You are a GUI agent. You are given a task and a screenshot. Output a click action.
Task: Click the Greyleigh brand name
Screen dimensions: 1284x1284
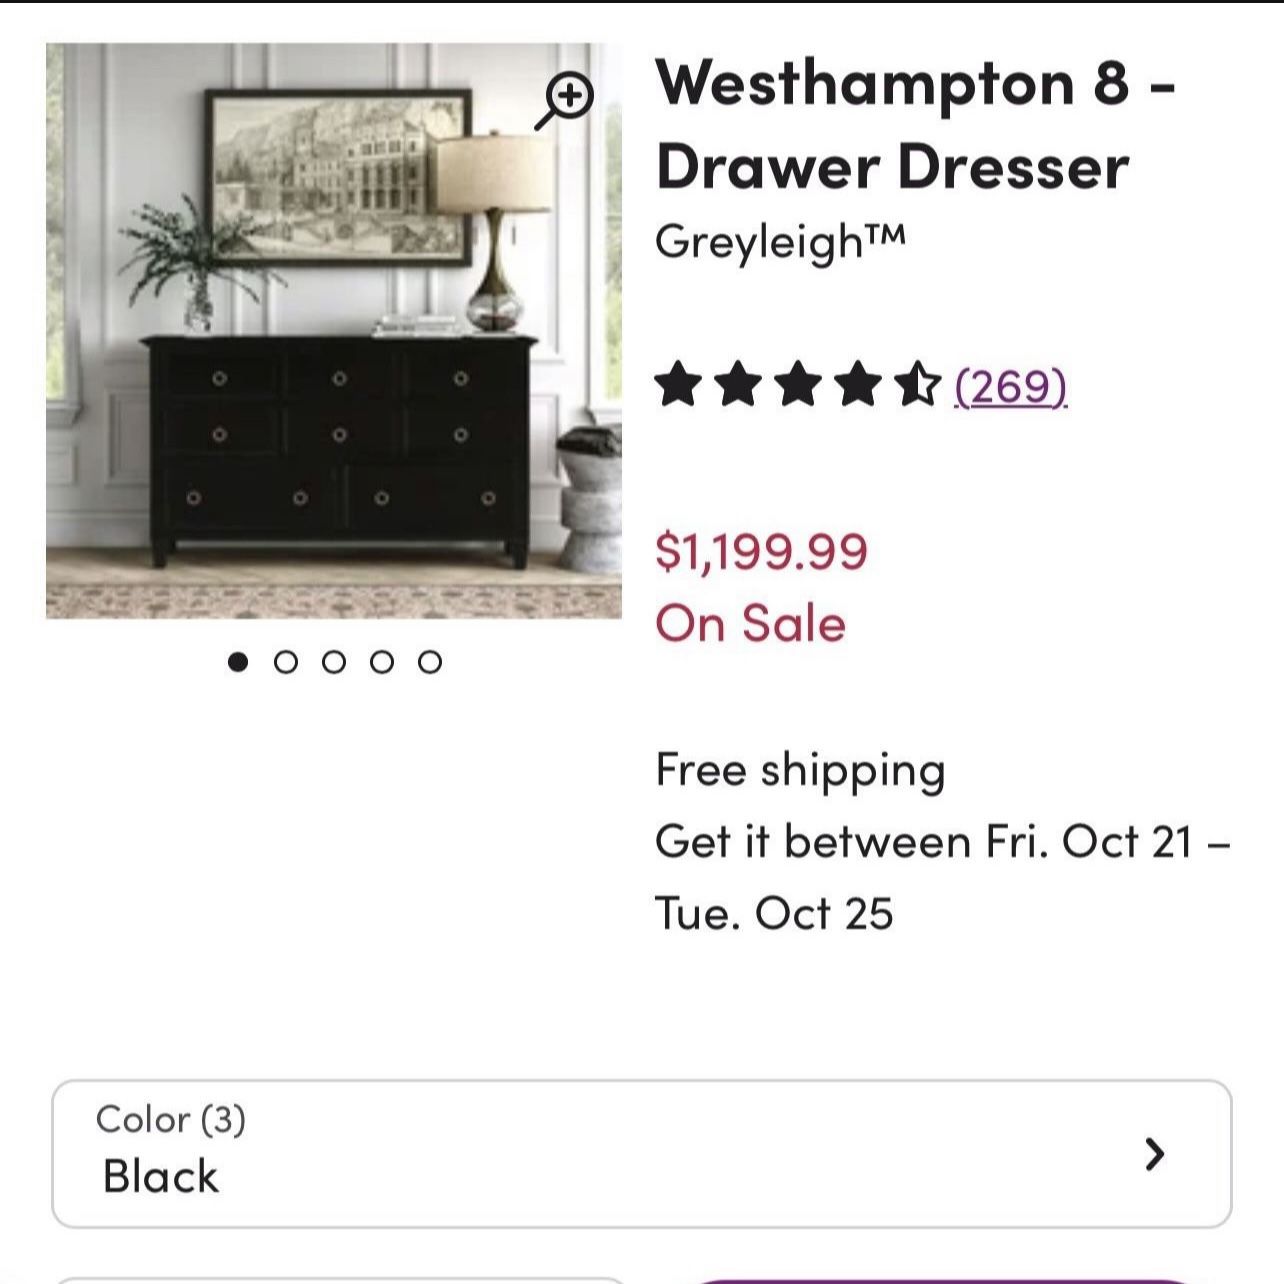point(780,236)
